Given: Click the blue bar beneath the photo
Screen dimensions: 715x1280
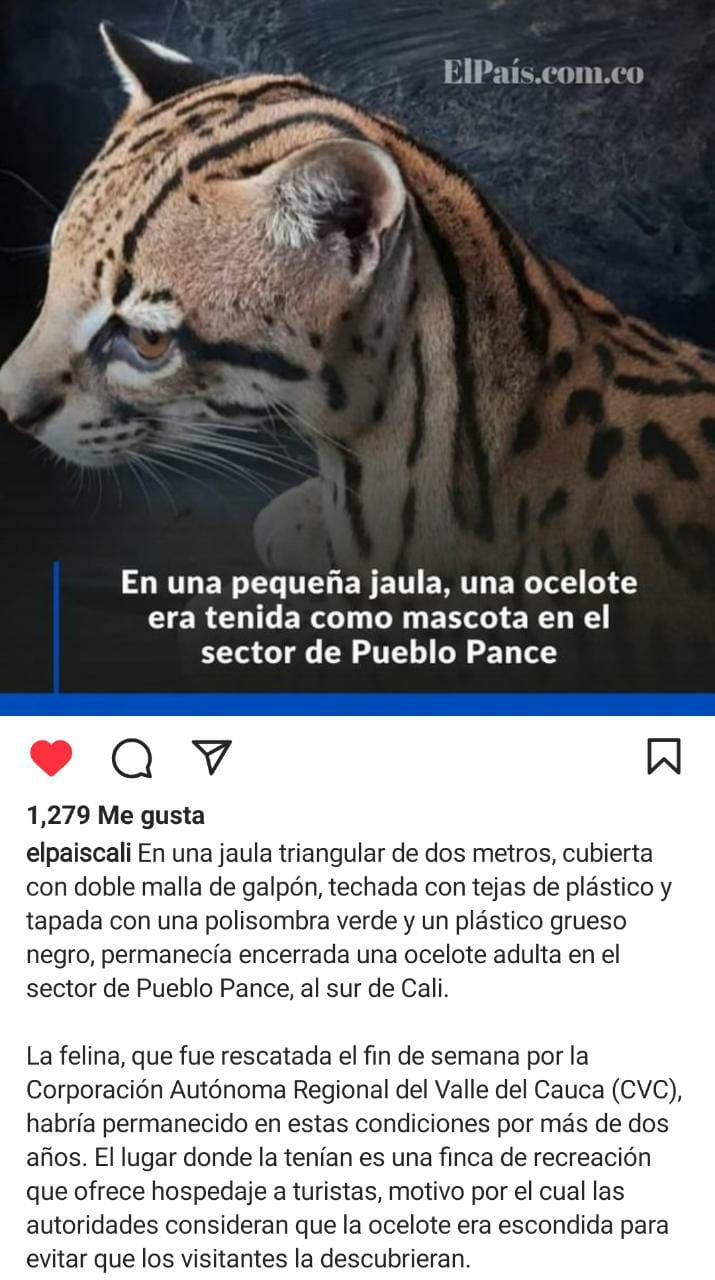Looking at the screenshot, I should coord(357,704).
